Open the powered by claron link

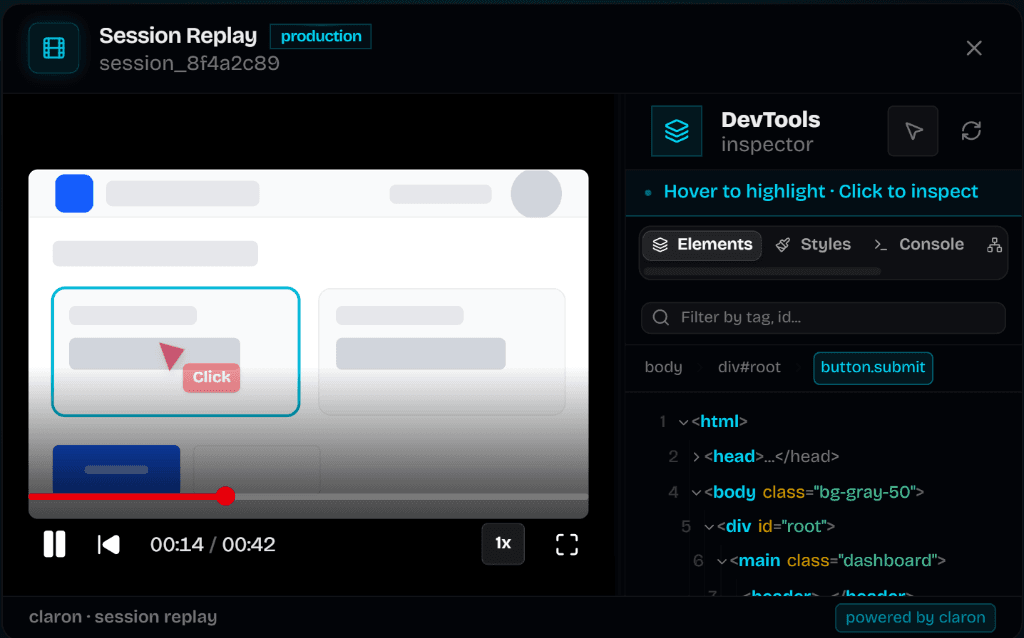(915, 618)
